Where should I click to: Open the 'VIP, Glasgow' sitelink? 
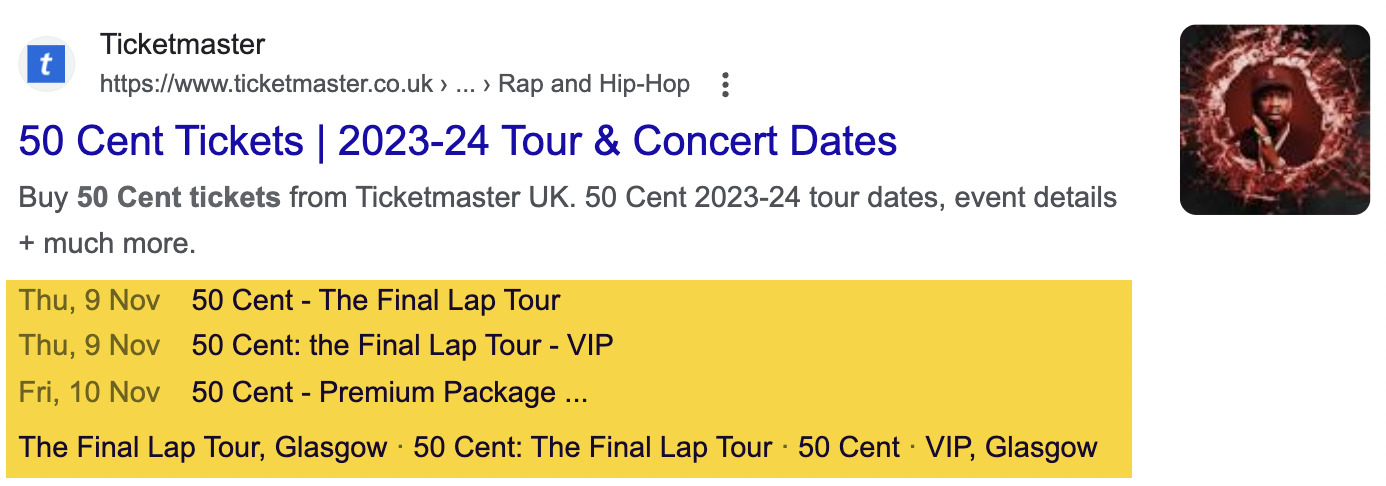[1011, 447]
